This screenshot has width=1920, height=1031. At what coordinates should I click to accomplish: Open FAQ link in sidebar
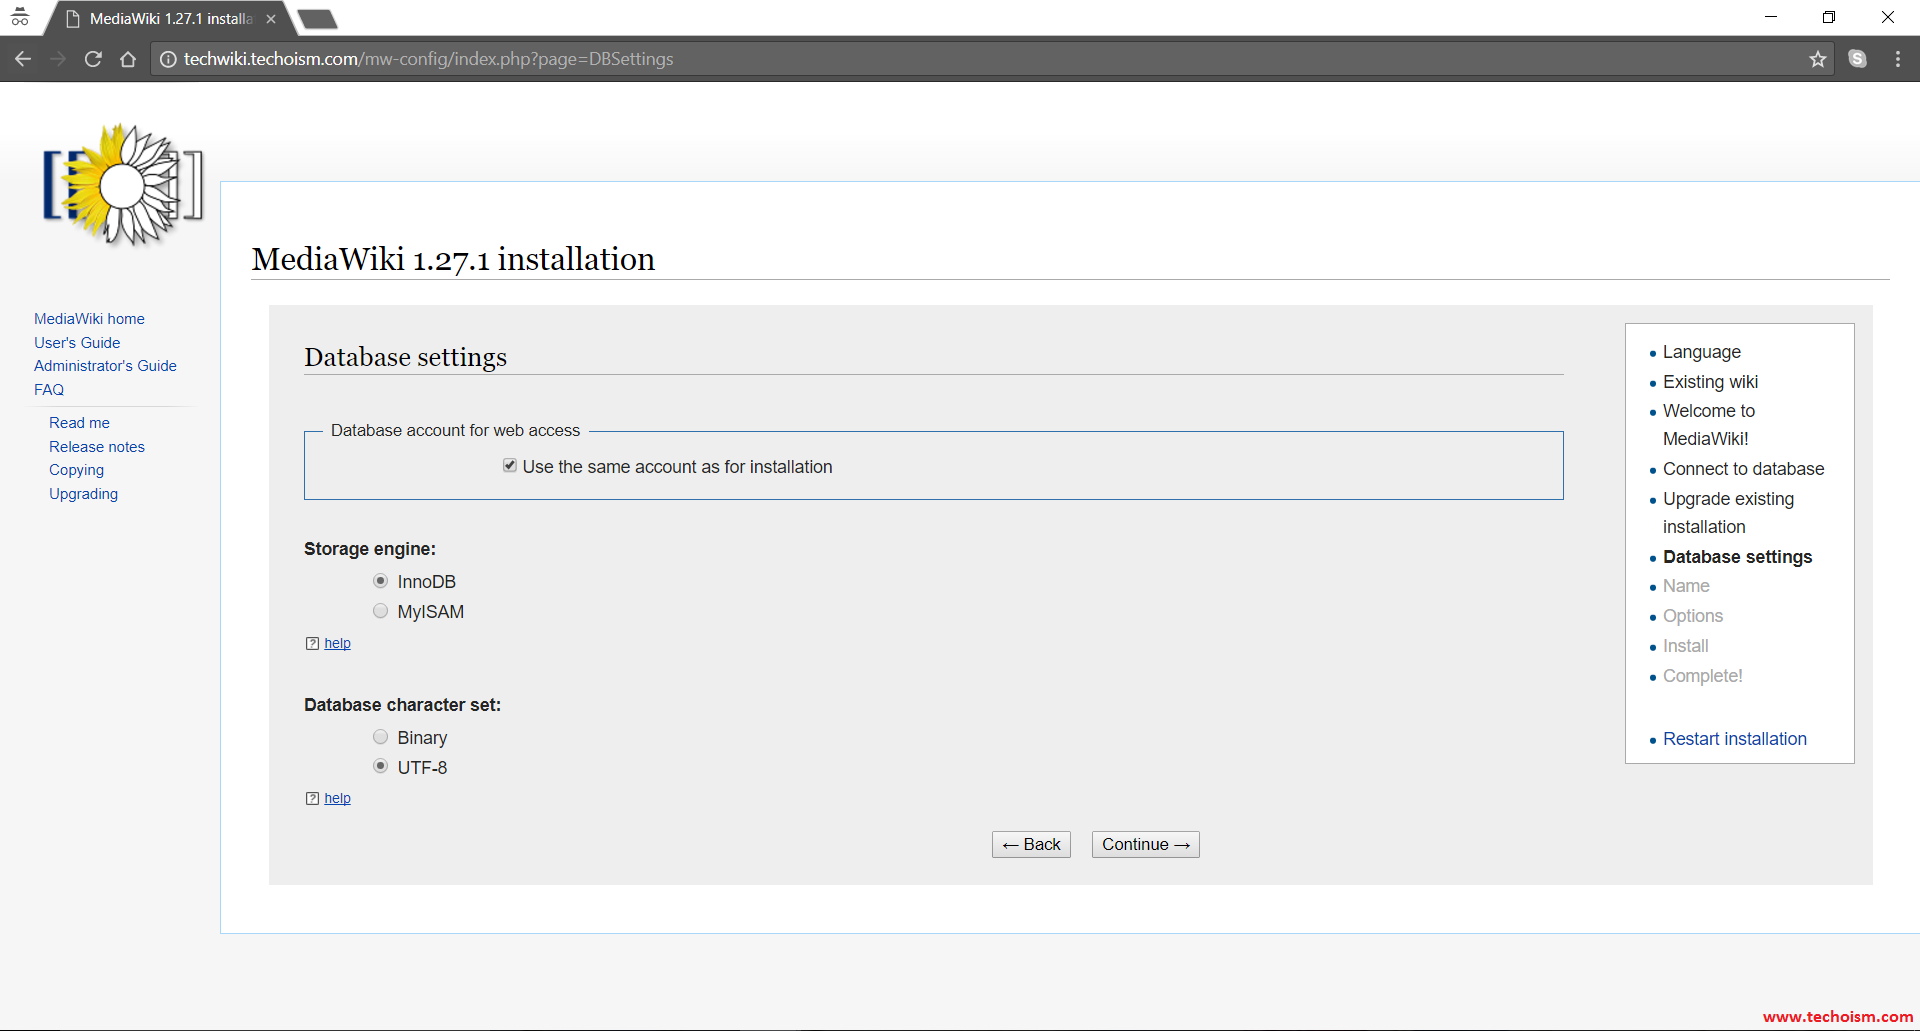[49, 390]
